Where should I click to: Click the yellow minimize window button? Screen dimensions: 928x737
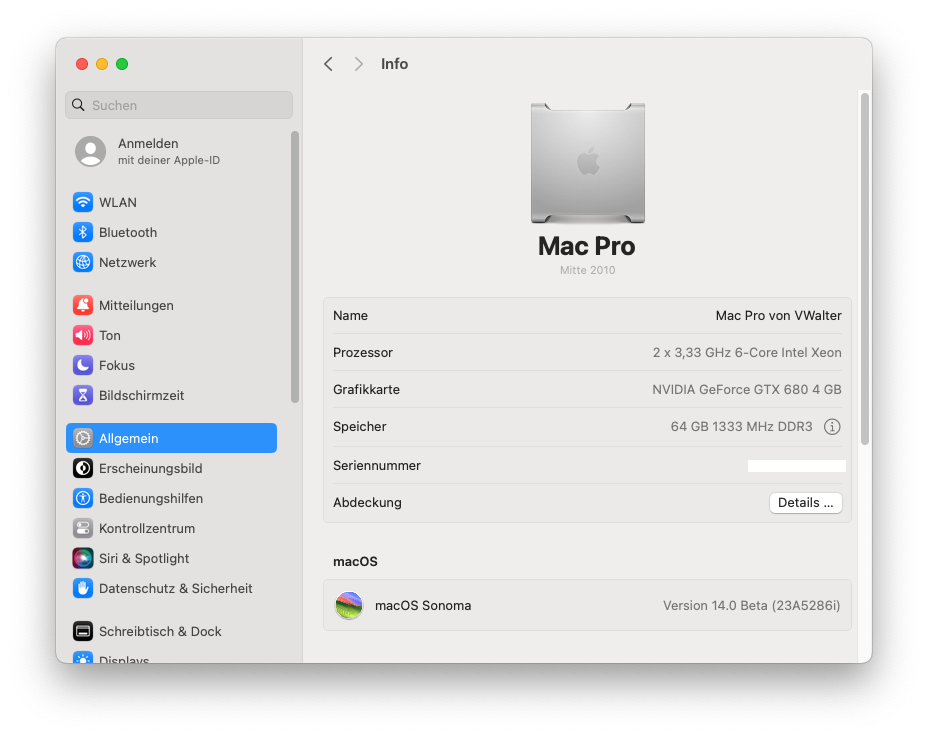click(102, 64)
